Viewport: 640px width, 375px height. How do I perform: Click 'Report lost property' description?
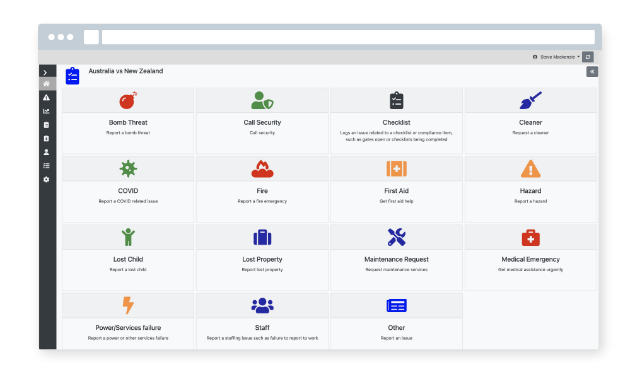click(262, 270)
